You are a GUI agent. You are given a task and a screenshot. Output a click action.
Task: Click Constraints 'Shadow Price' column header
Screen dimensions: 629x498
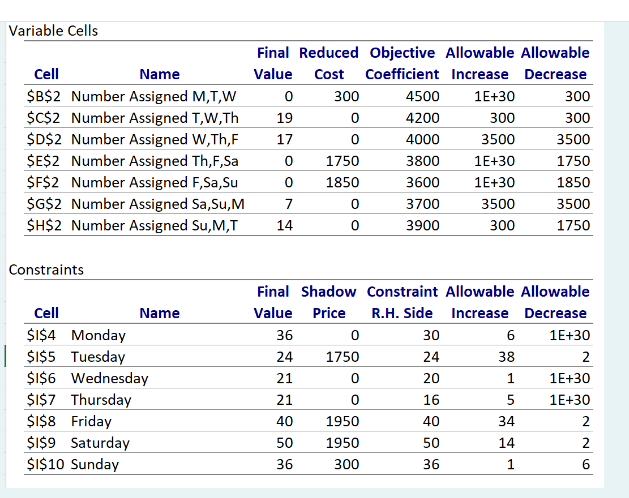point(329,302)
